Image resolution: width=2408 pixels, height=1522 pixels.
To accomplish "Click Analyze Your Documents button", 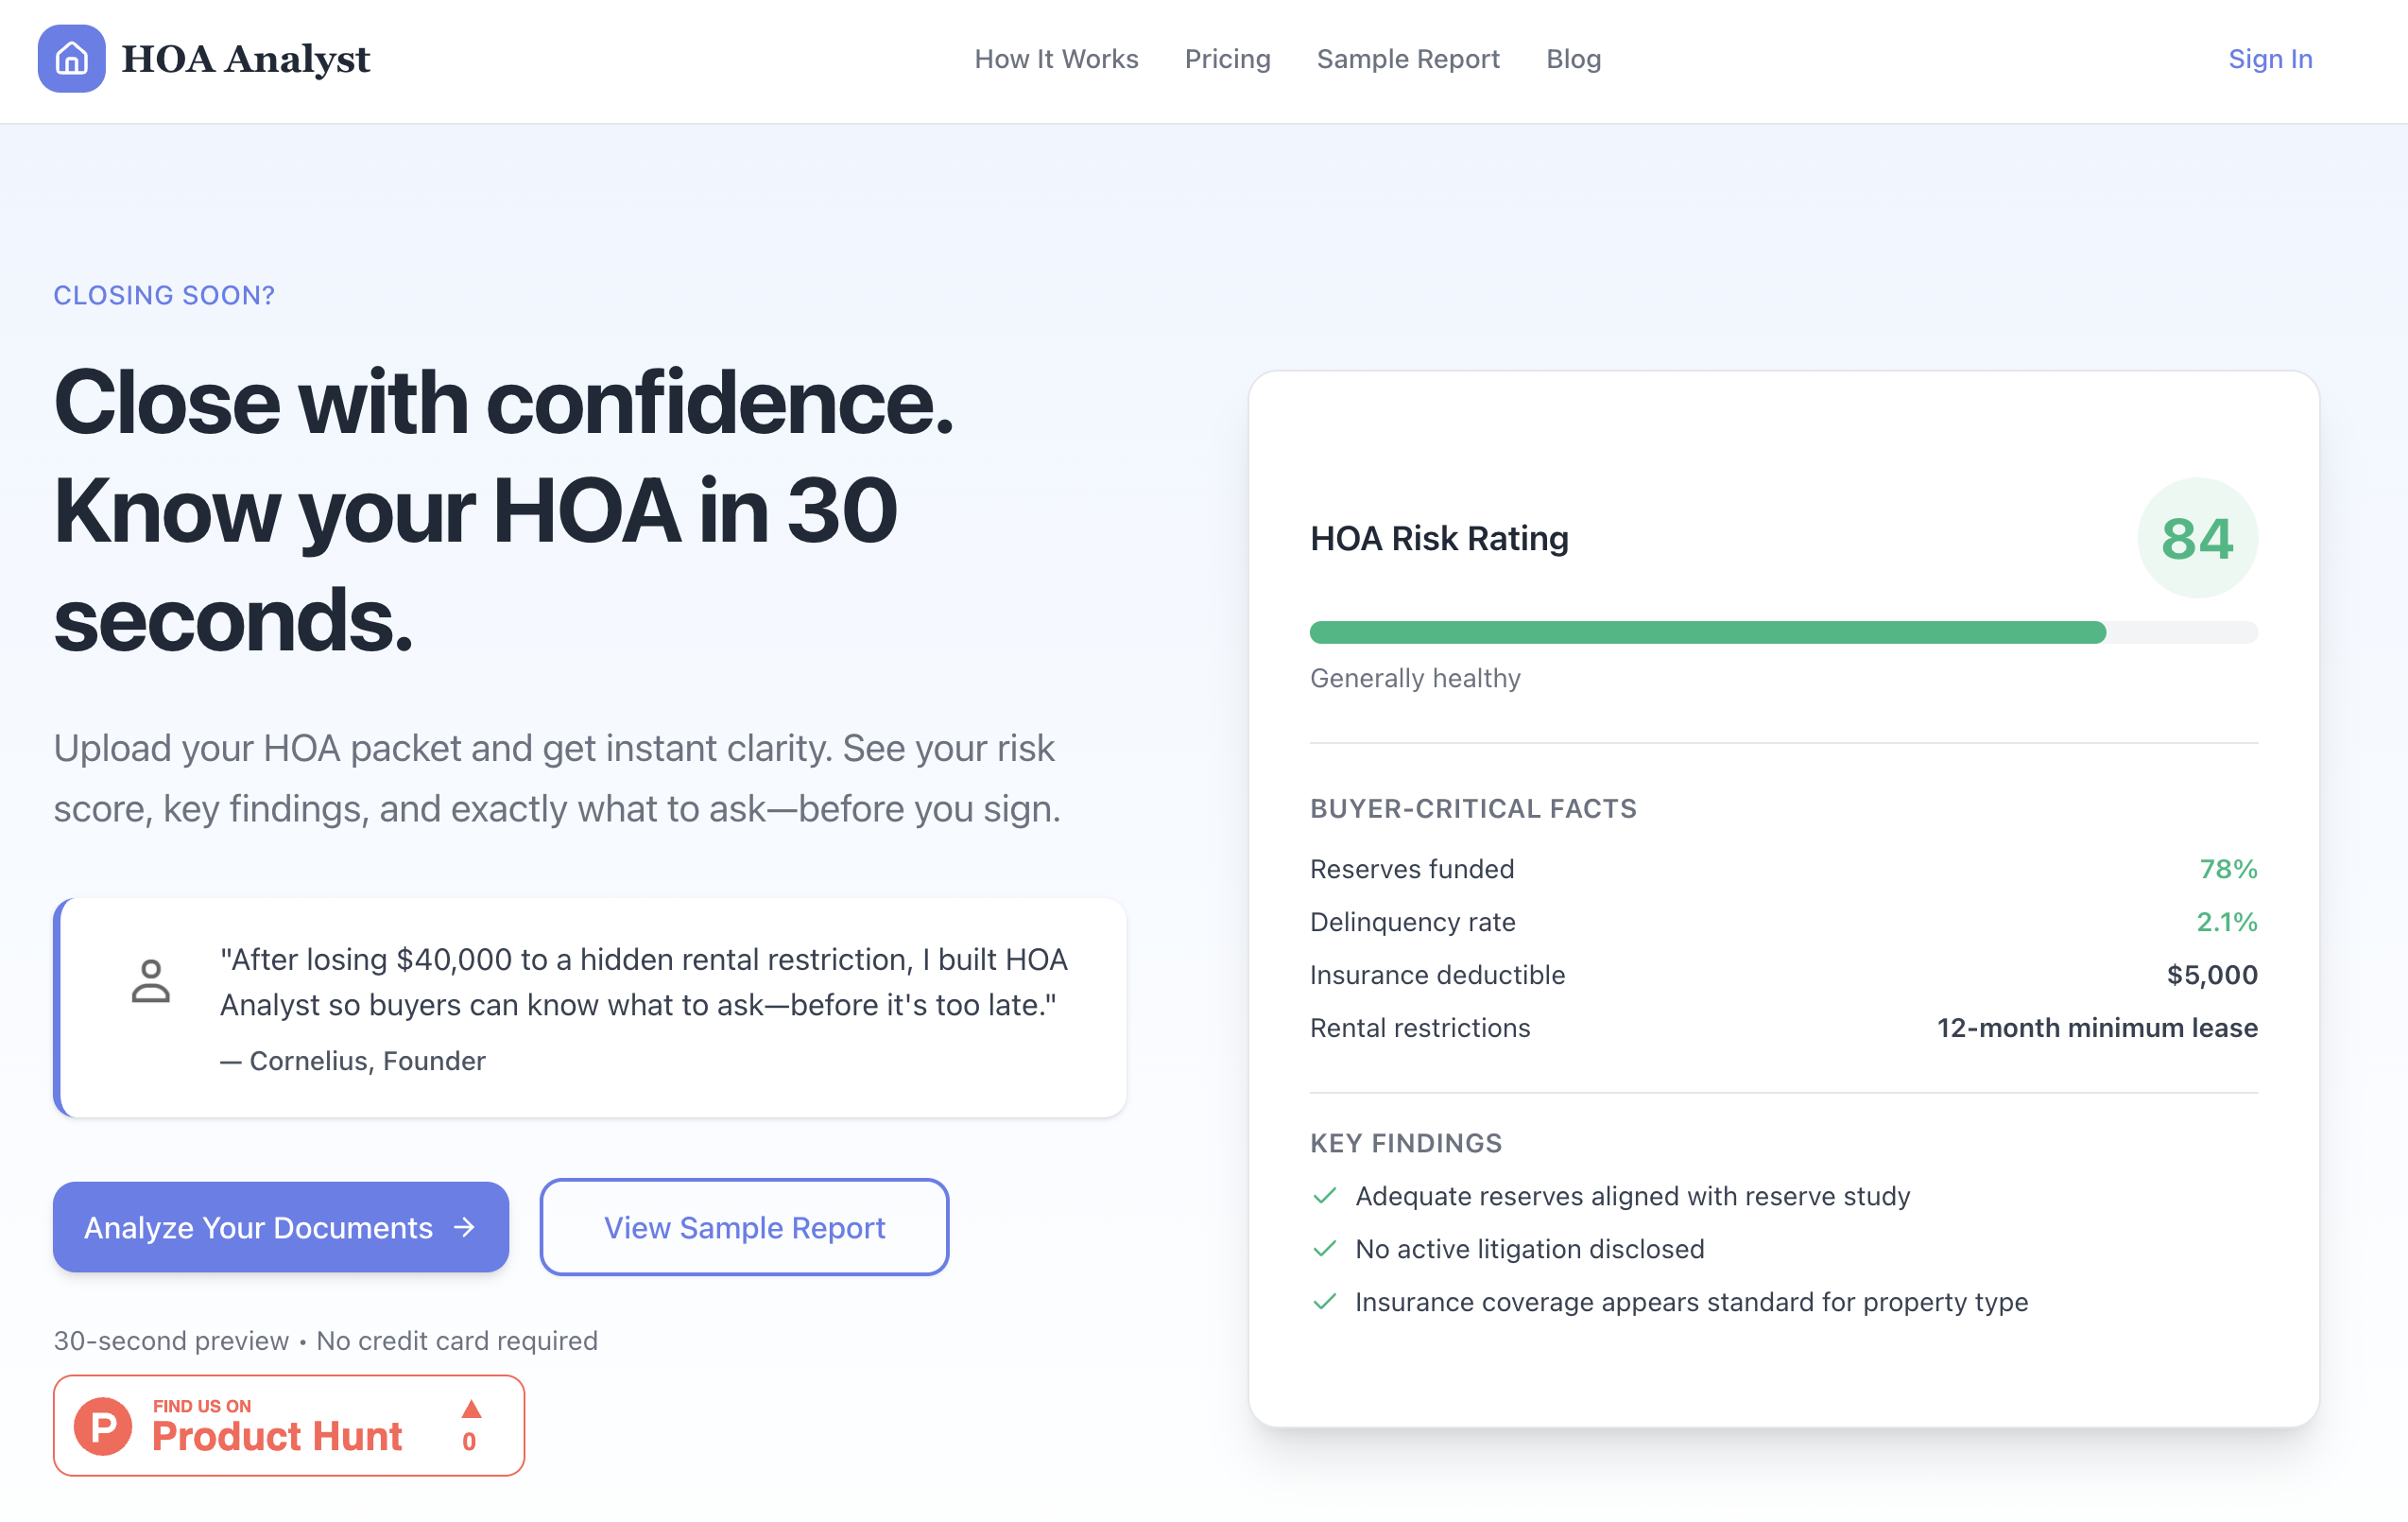I will [x=281, y=1227].
